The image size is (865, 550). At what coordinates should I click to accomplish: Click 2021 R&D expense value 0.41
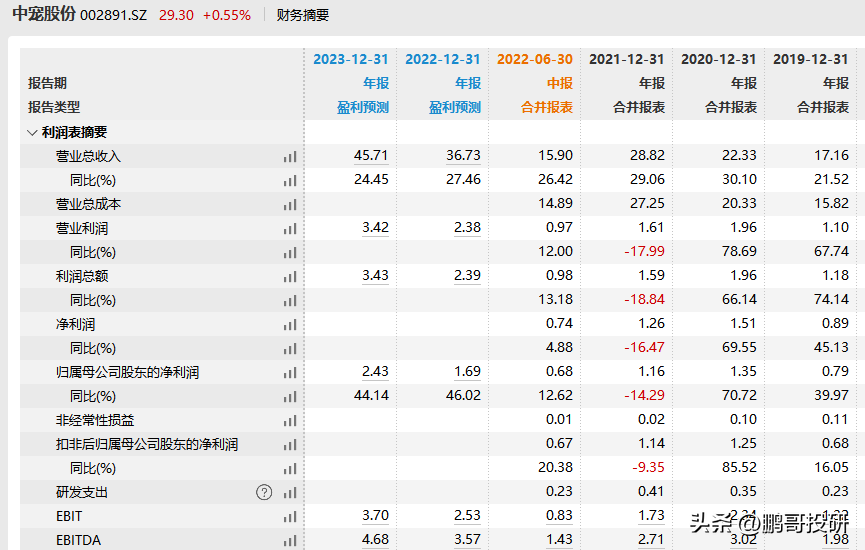click(652, 491)
